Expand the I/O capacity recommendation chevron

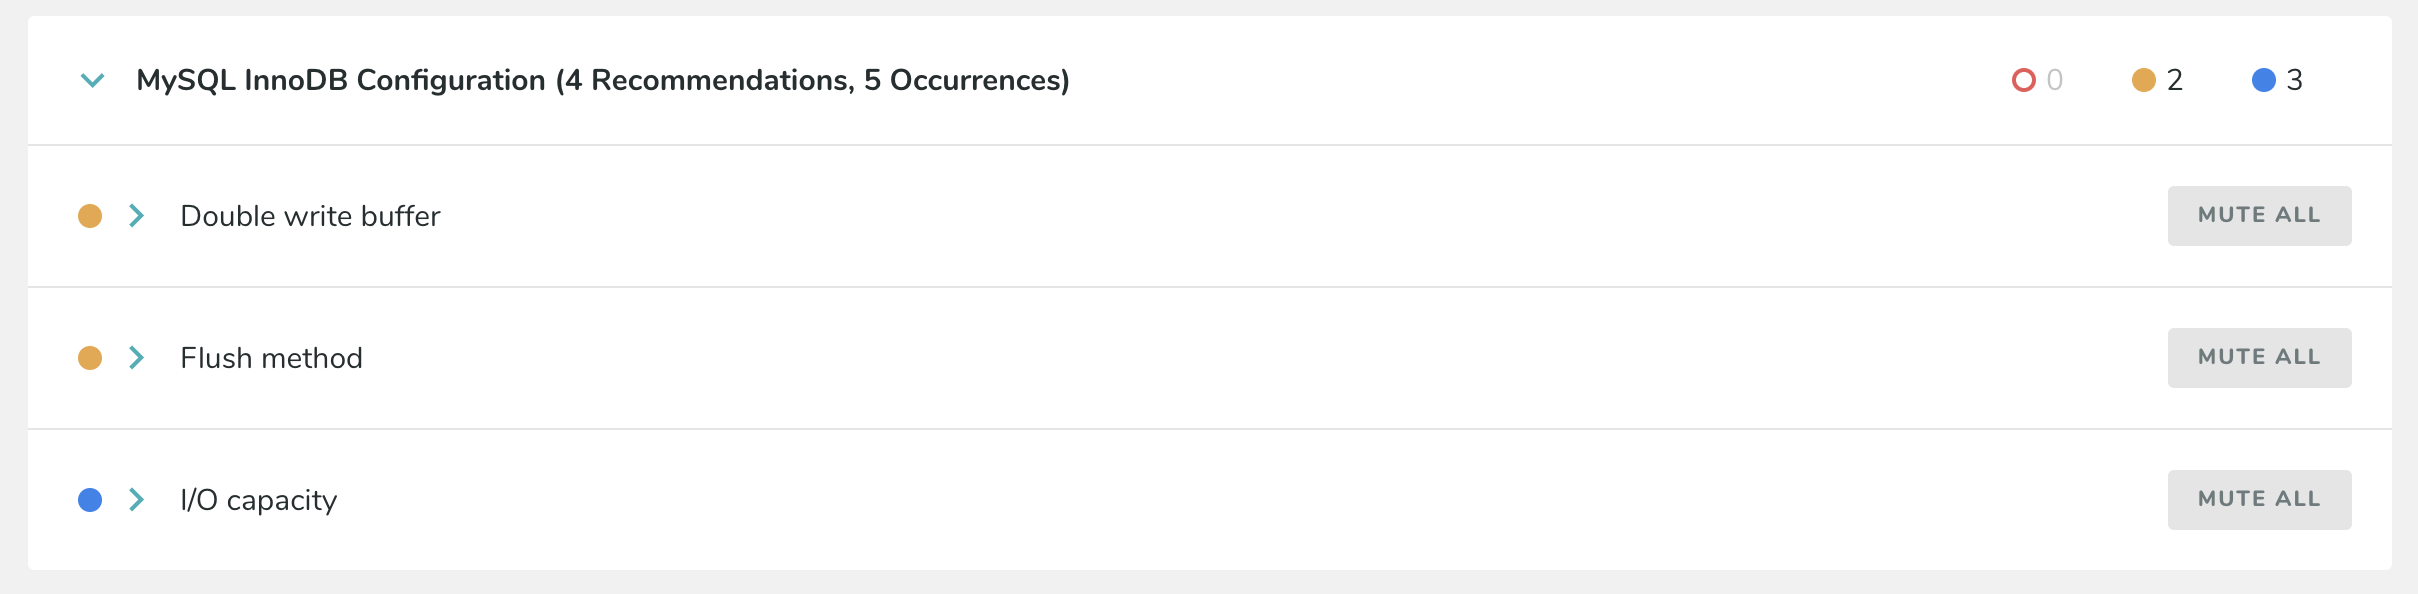[137, 500]
